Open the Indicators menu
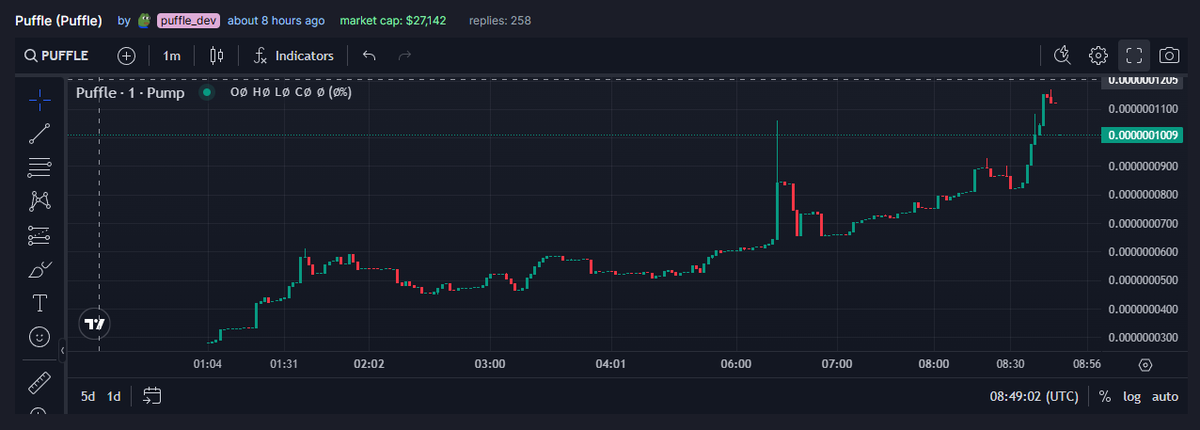1200x430 pixels. 293,56
